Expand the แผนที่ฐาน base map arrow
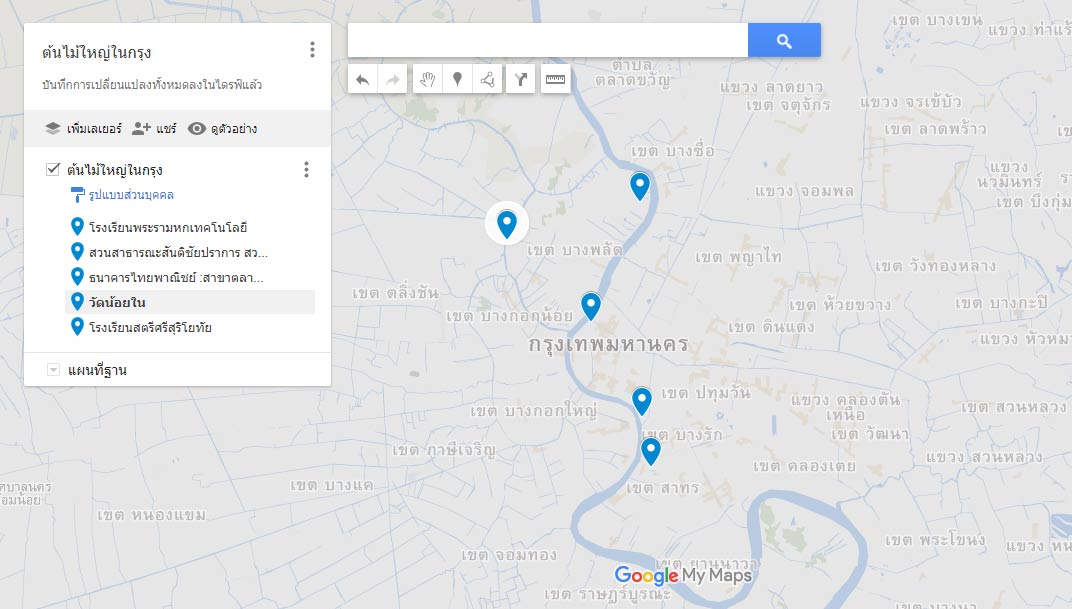The height and width of the screenshot is (609, 1072). click(54, 370)
